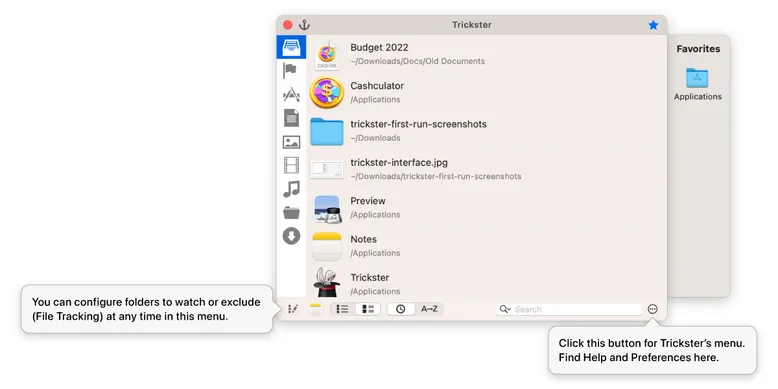
Task: Close the Trickster window with red button
Action: 288,25
